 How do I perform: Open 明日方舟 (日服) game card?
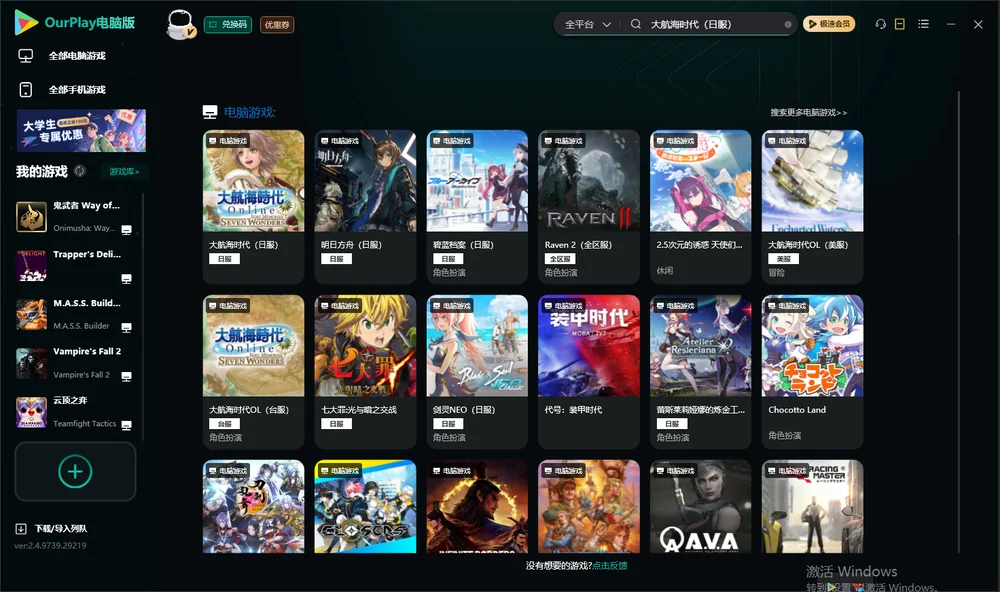(x=365, y=206)
